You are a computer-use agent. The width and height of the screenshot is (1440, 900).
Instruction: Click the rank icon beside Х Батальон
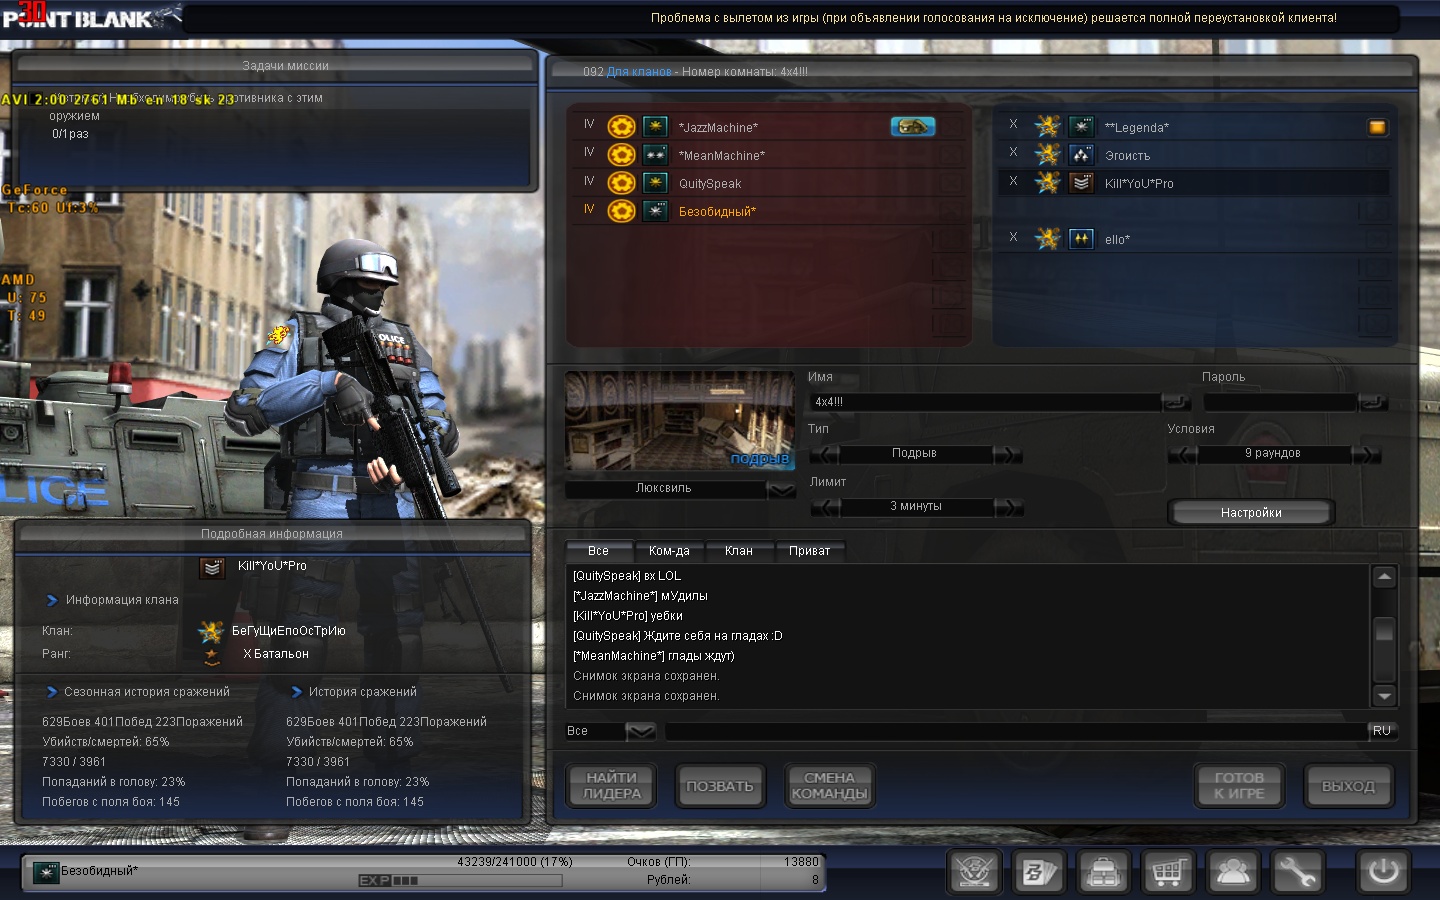point(212,656)
